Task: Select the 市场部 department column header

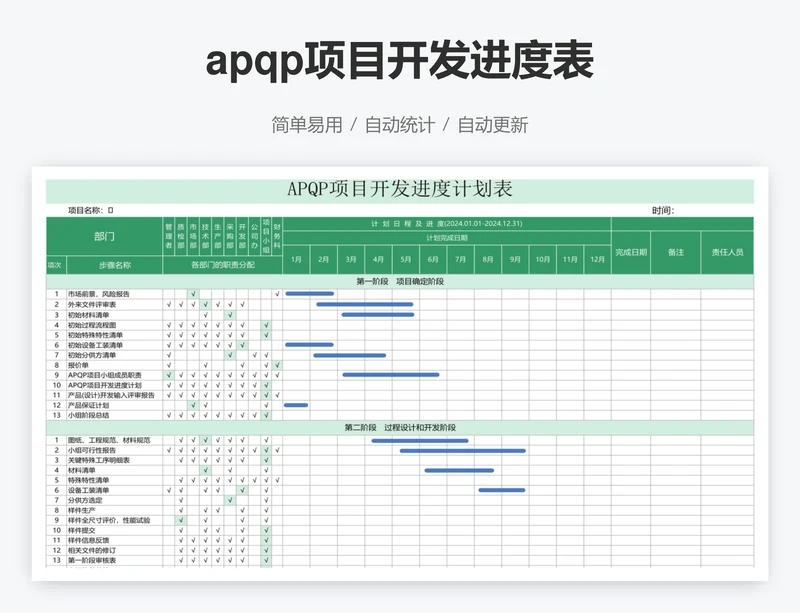Action: click(x=193, y=236)
